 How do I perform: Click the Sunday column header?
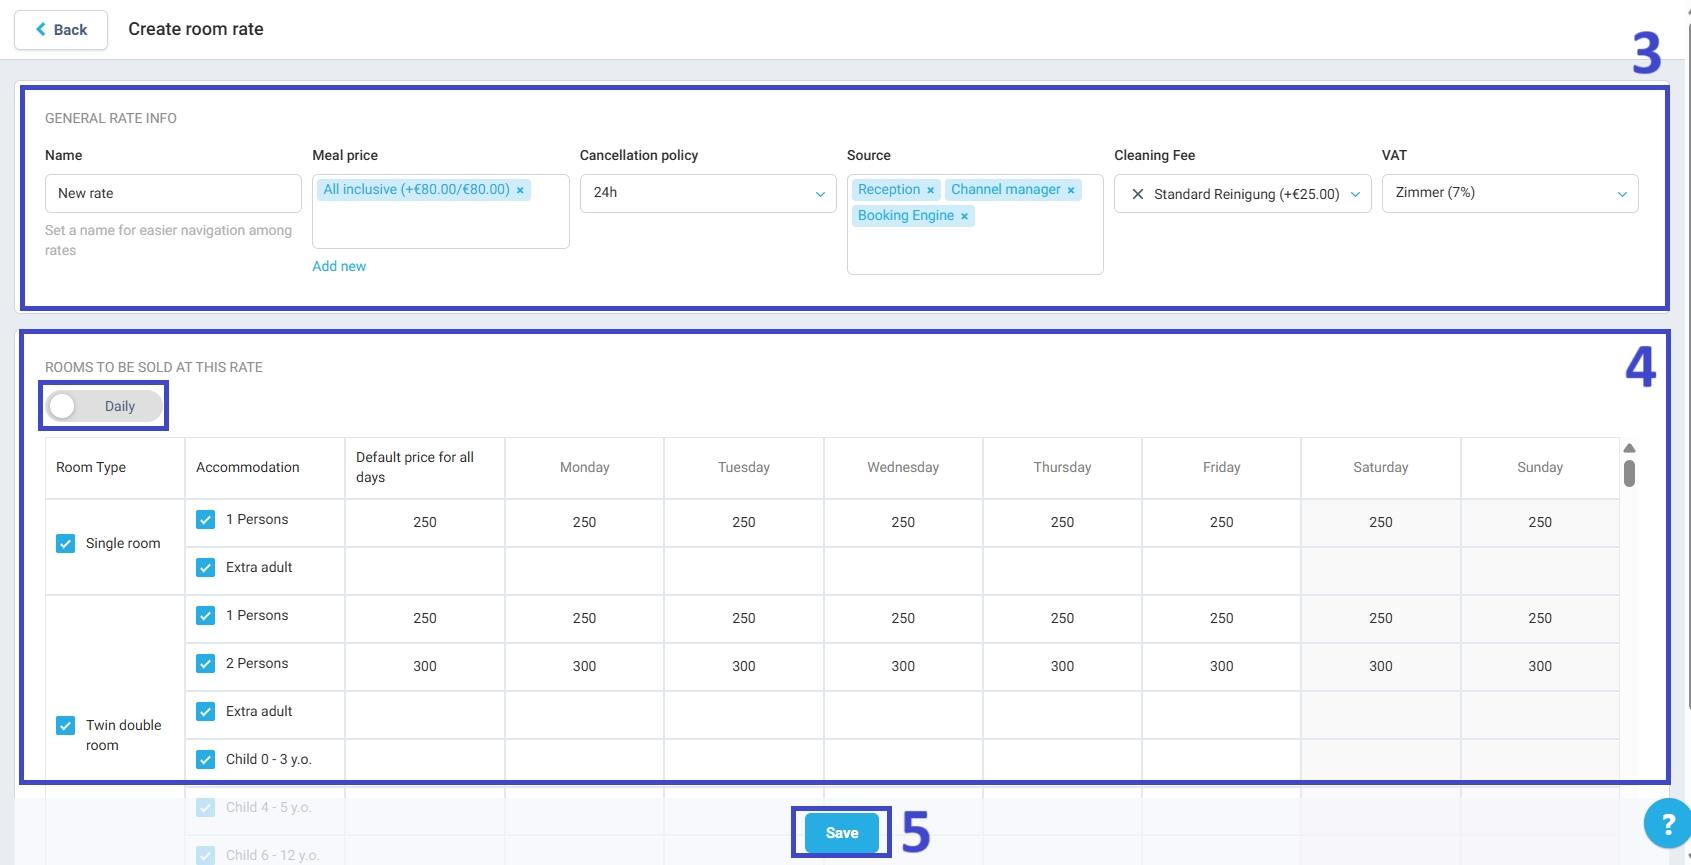pos(1540,467)
